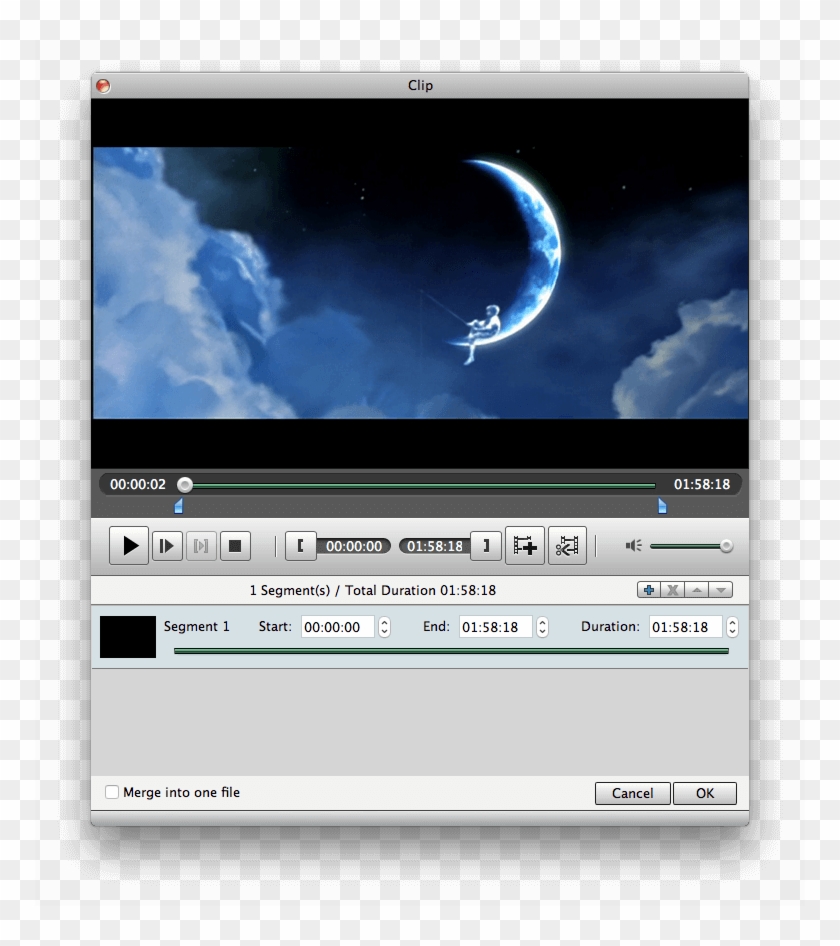Set clip start with left bracket button
Screen dimensions: 840x946
301,546
